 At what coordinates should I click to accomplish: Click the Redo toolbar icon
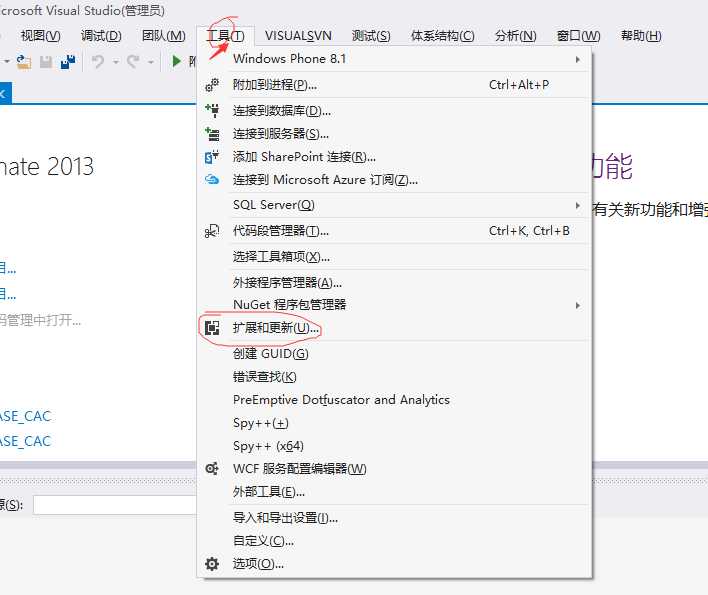(x=133, y=61)
